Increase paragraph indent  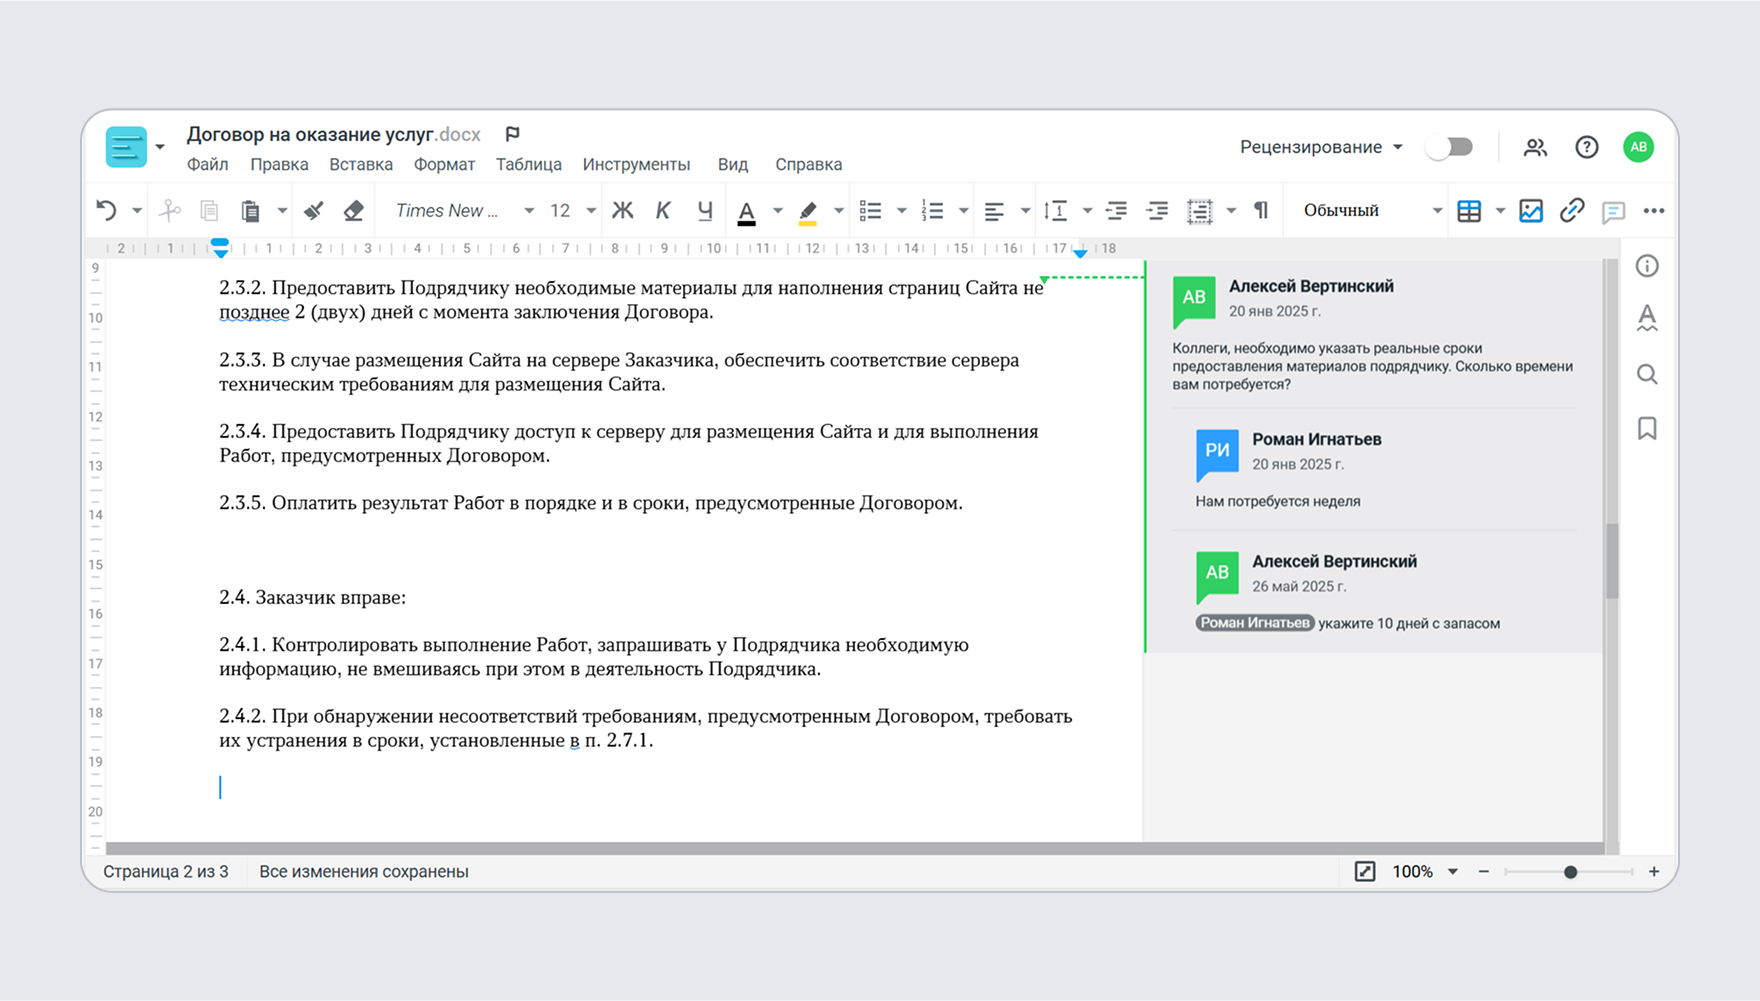[1157, 210]
